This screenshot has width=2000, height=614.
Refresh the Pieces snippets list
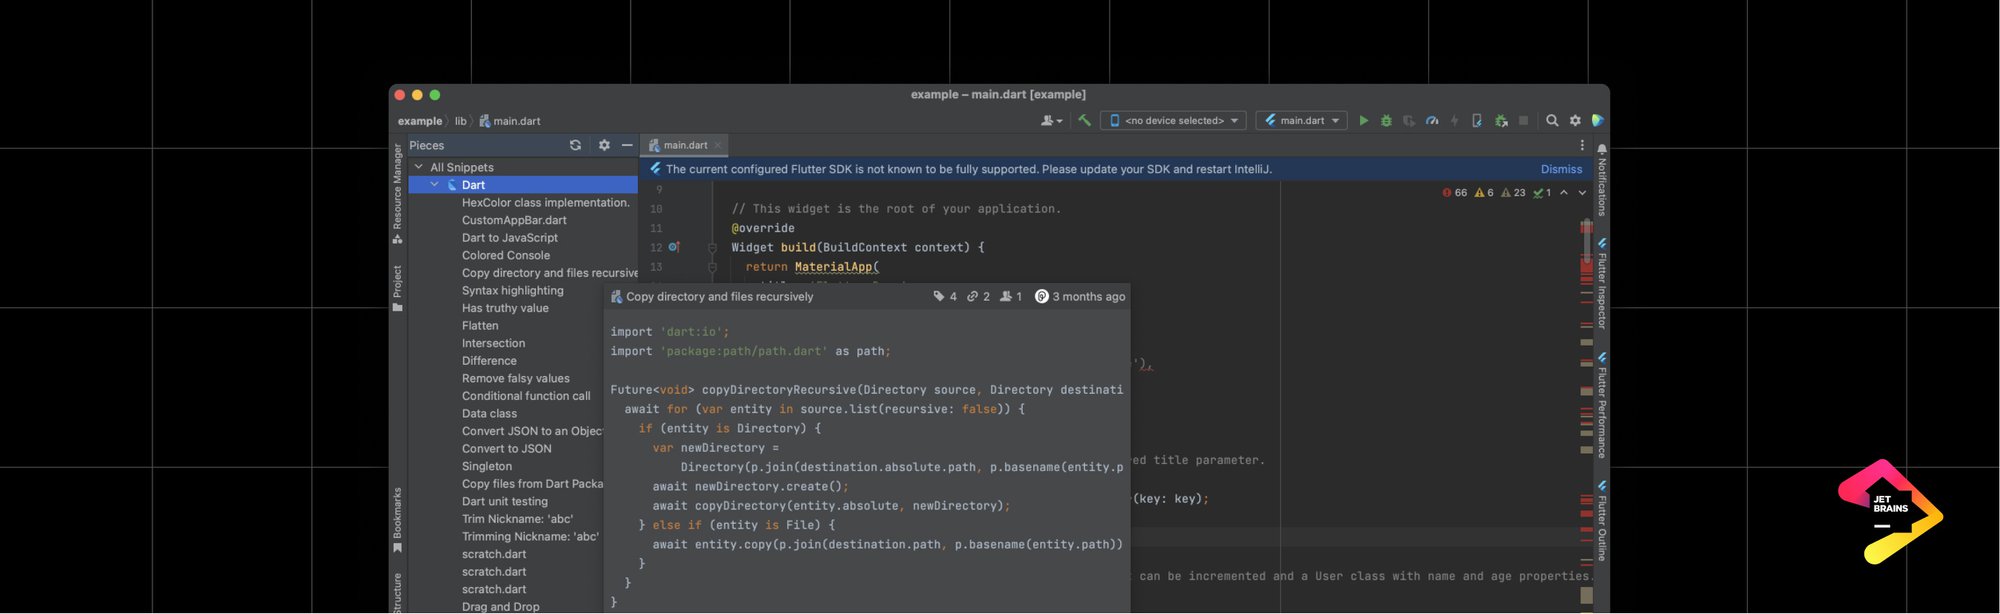tap(575, 145)
